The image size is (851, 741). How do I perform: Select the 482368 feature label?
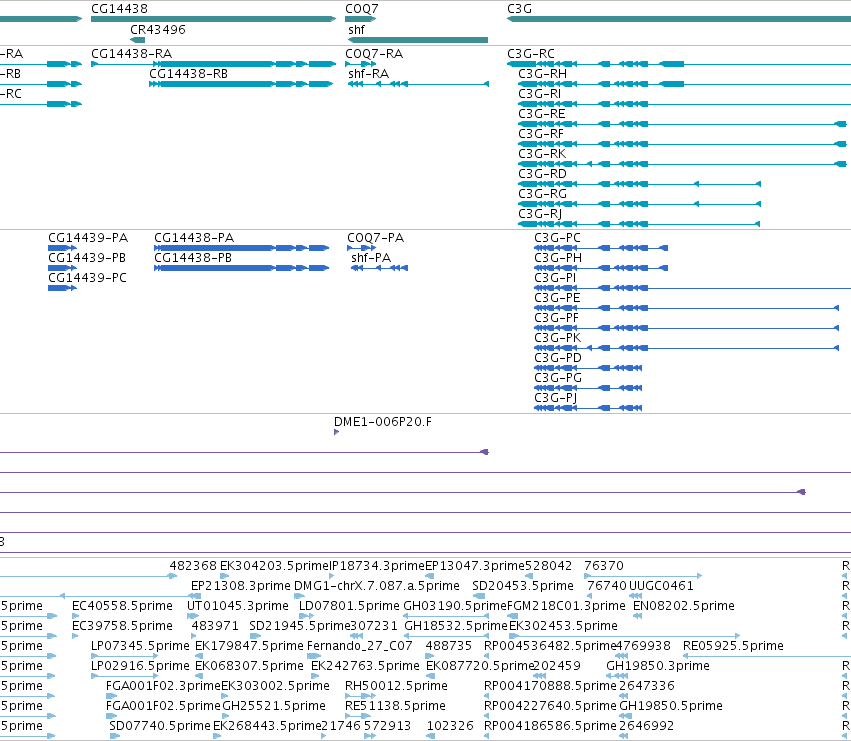point(193,566)
